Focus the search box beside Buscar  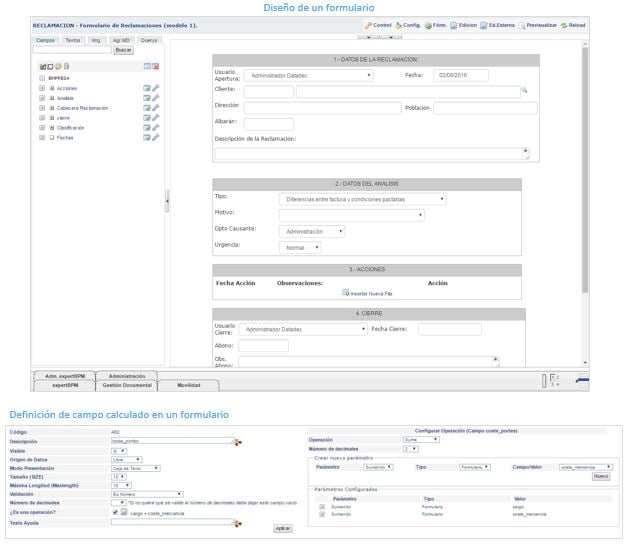coord(72,50)
